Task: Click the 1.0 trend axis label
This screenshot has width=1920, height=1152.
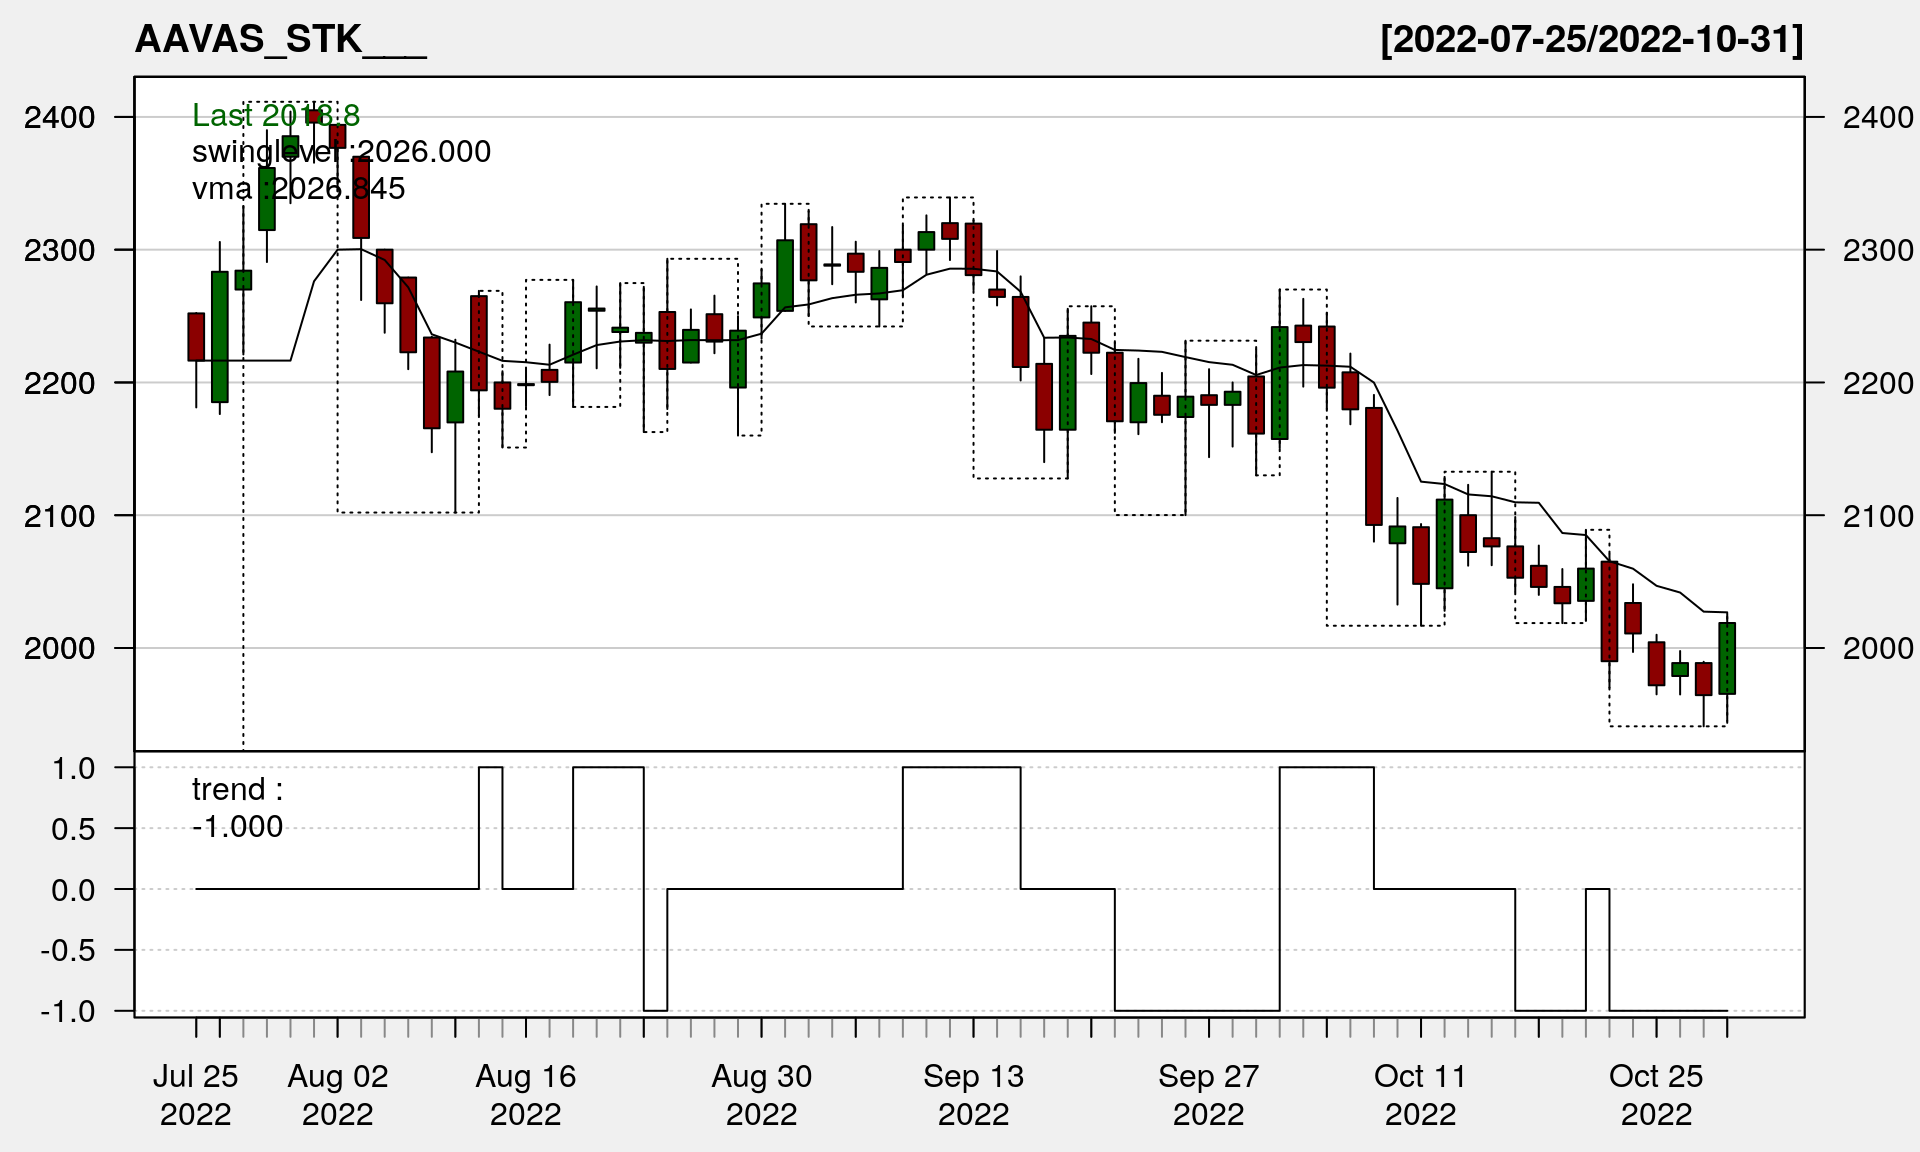Action: pos(74,769)
